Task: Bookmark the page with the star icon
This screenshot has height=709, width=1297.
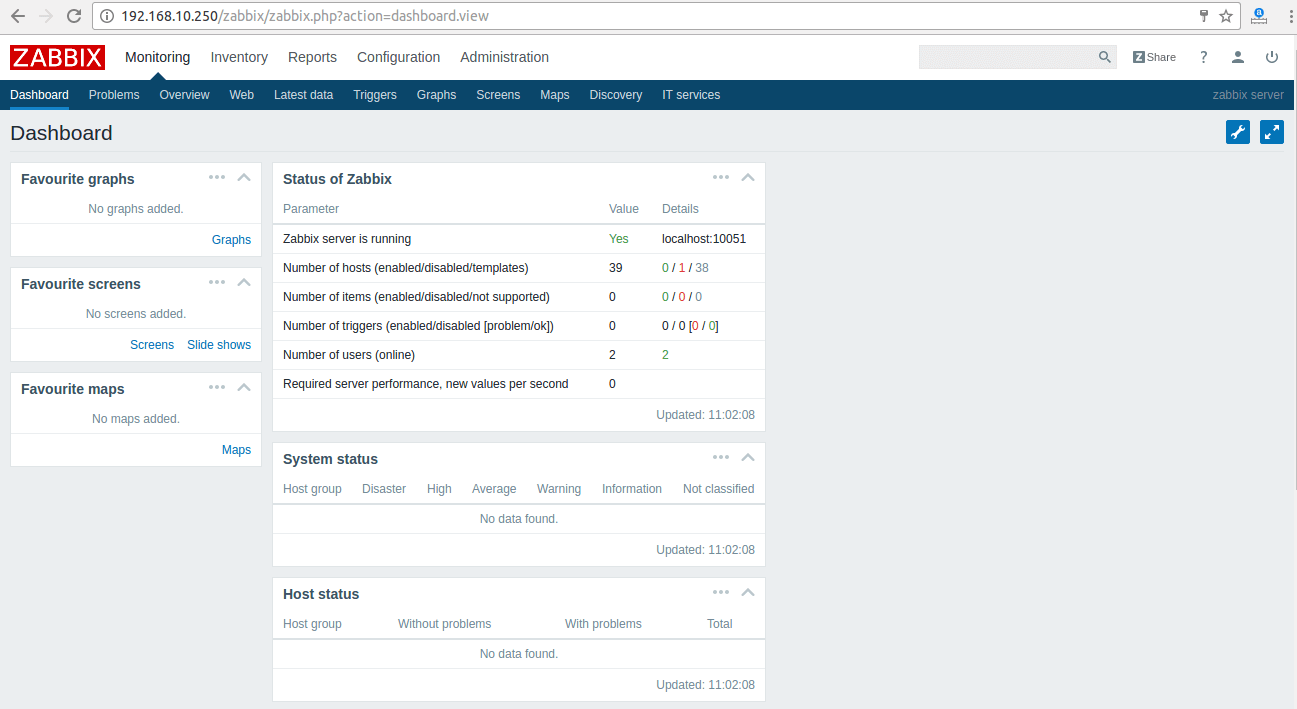Action: (x=1226, y=16)
